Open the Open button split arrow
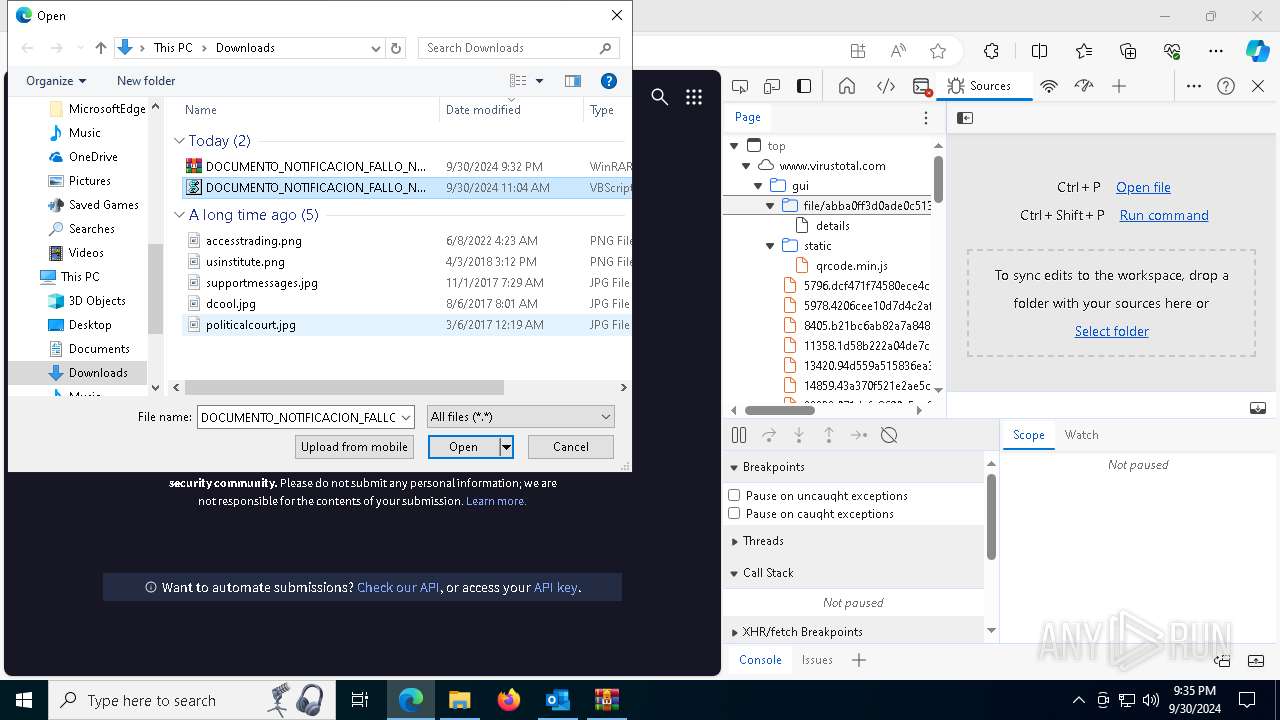 tap(506, 447)
